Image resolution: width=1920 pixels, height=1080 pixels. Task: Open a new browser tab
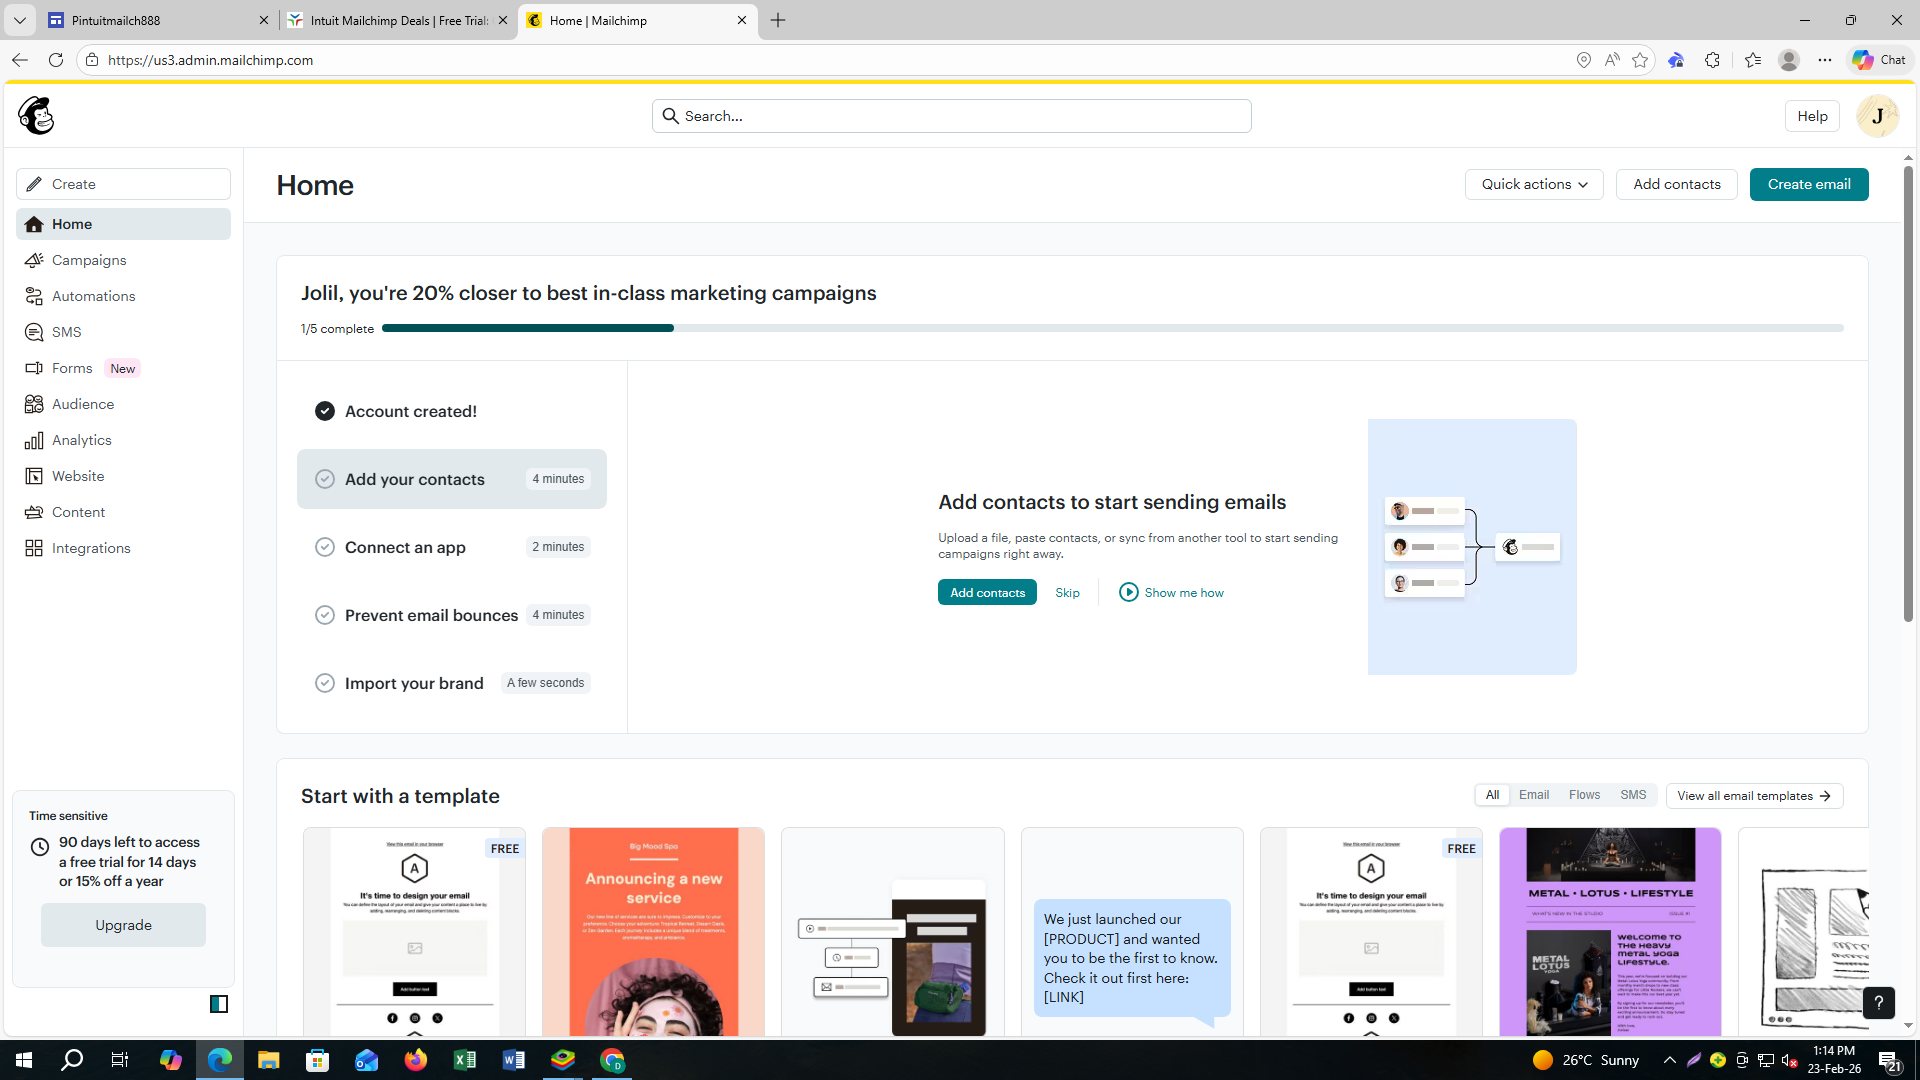(x=778, y=20)
